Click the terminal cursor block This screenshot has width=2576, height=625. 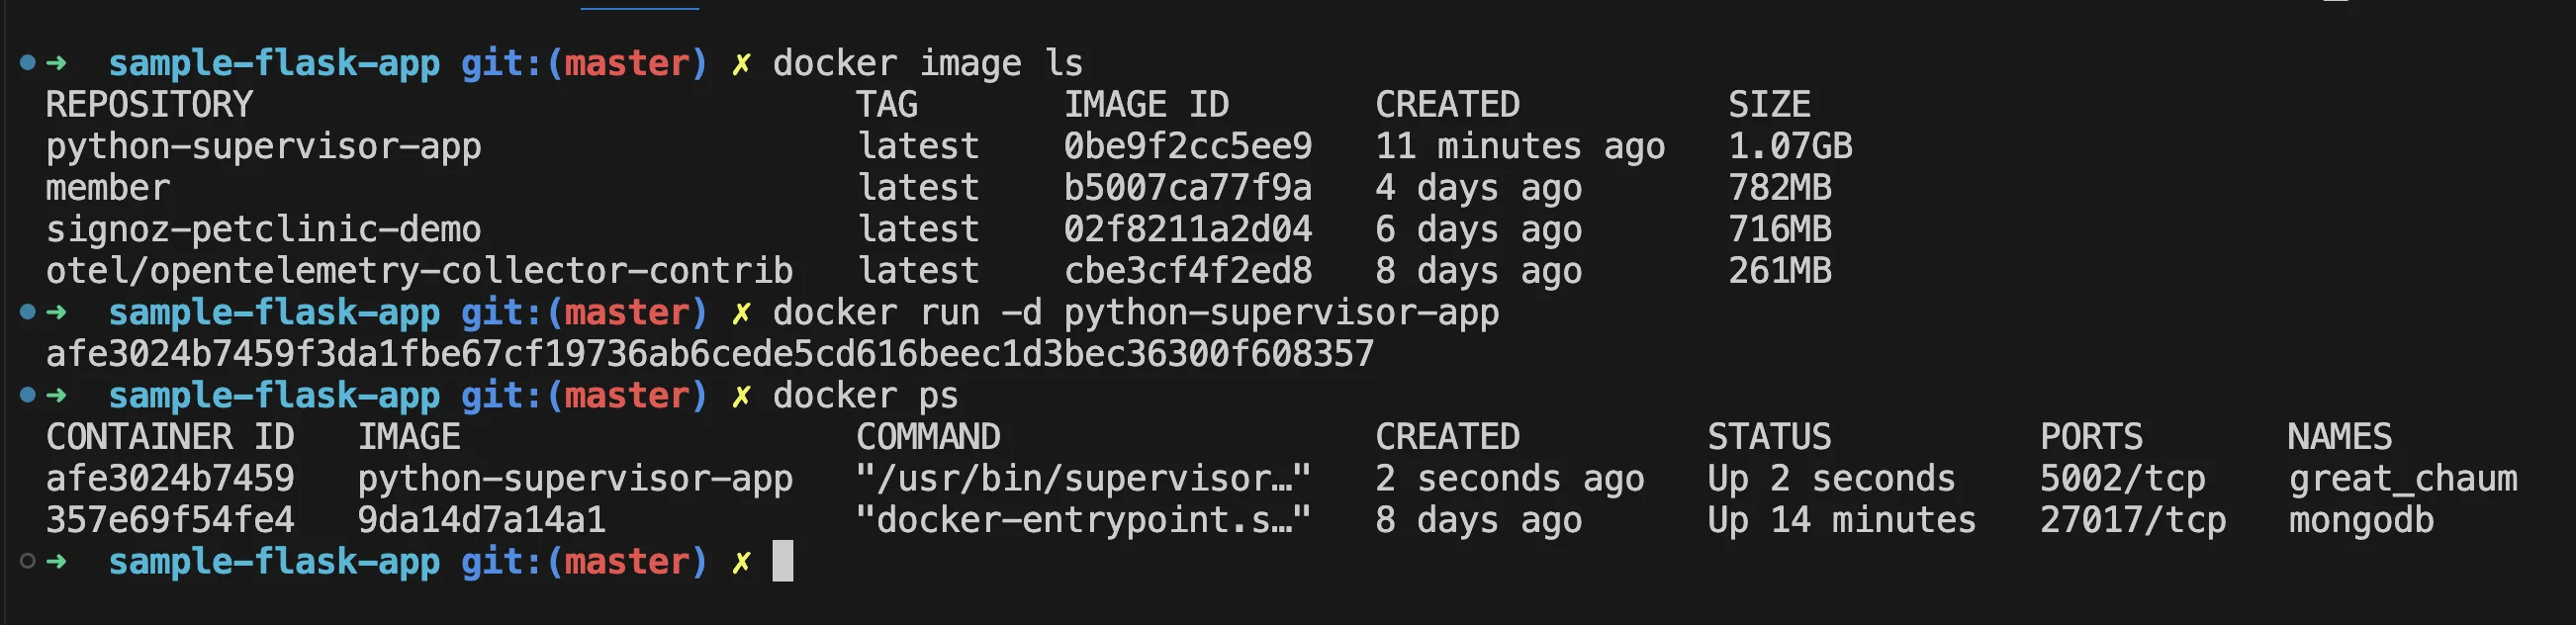click(783, 561)
